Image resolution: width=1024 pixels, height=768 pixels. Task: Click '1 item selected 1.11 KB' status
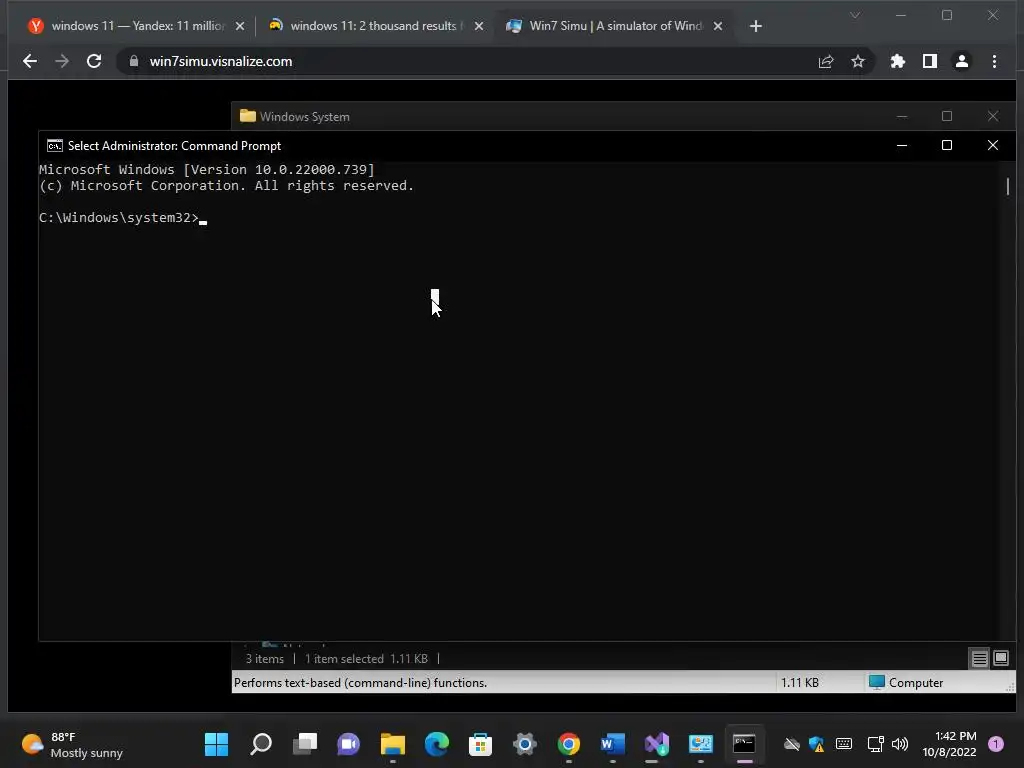click(366, 659)
